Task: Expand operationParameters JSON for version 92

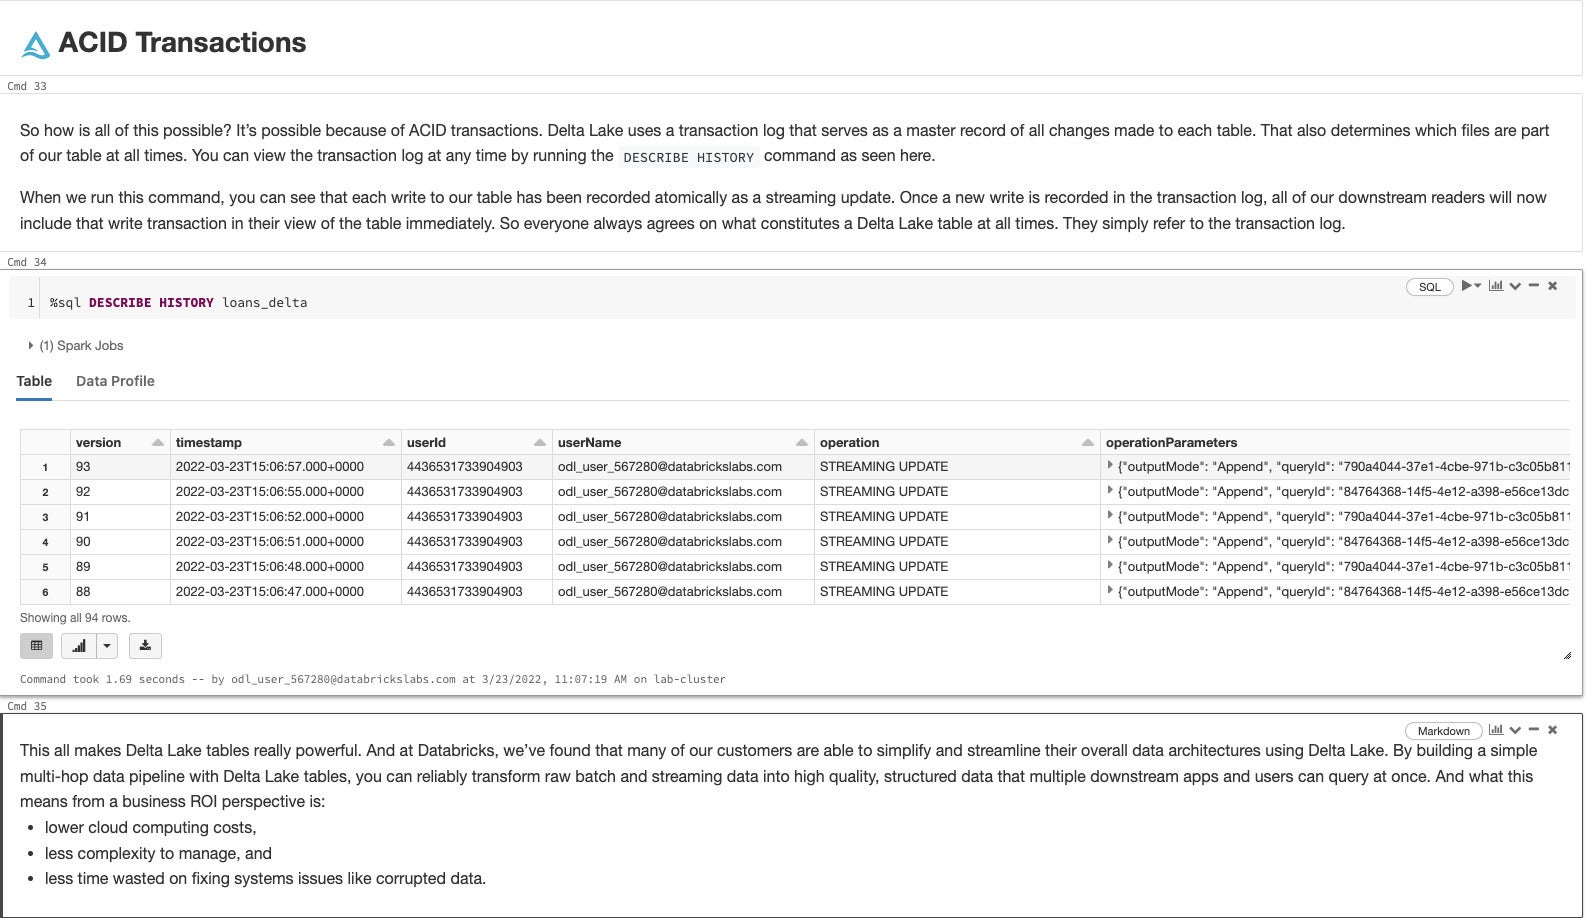Action: tap(1110, 491)
